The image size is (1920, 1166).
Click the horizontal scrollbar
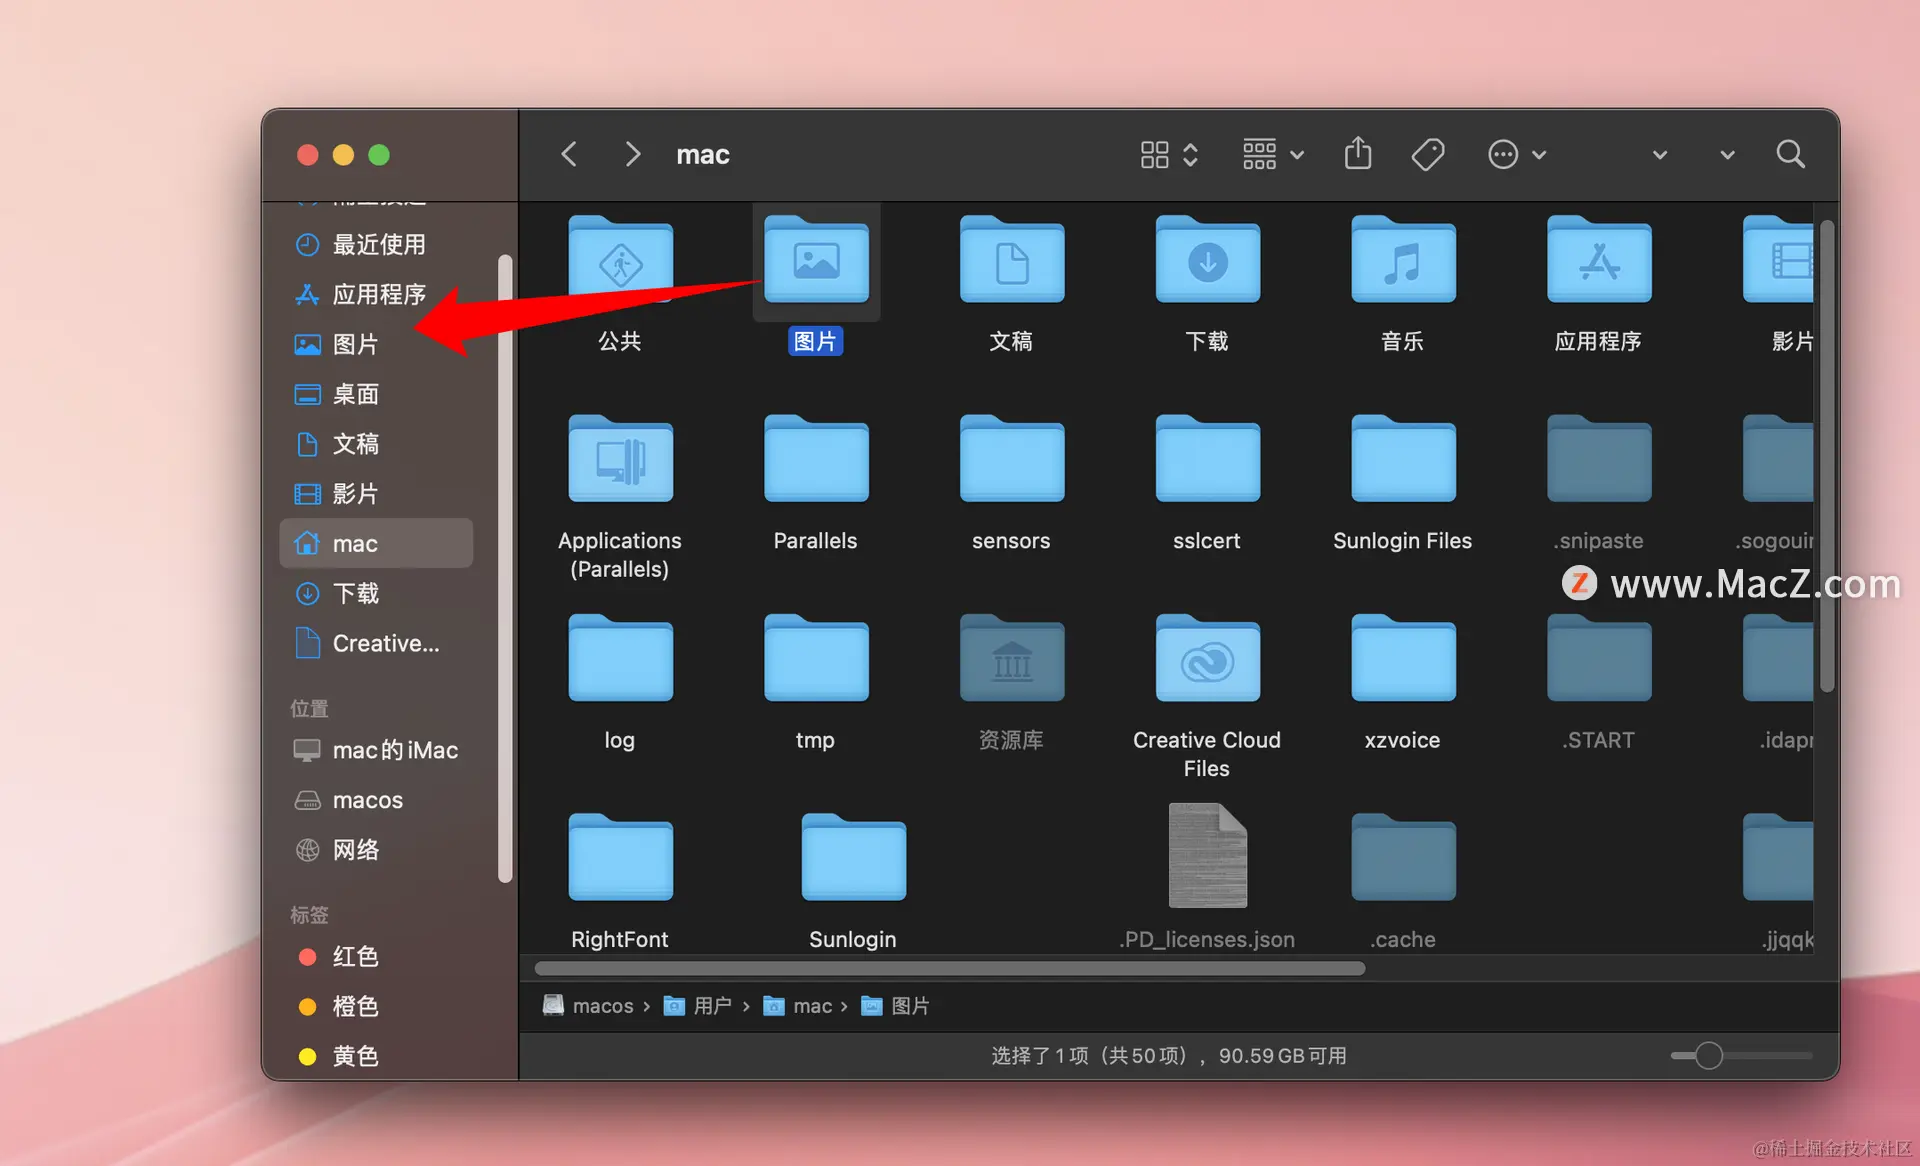[x=949, y=968]
